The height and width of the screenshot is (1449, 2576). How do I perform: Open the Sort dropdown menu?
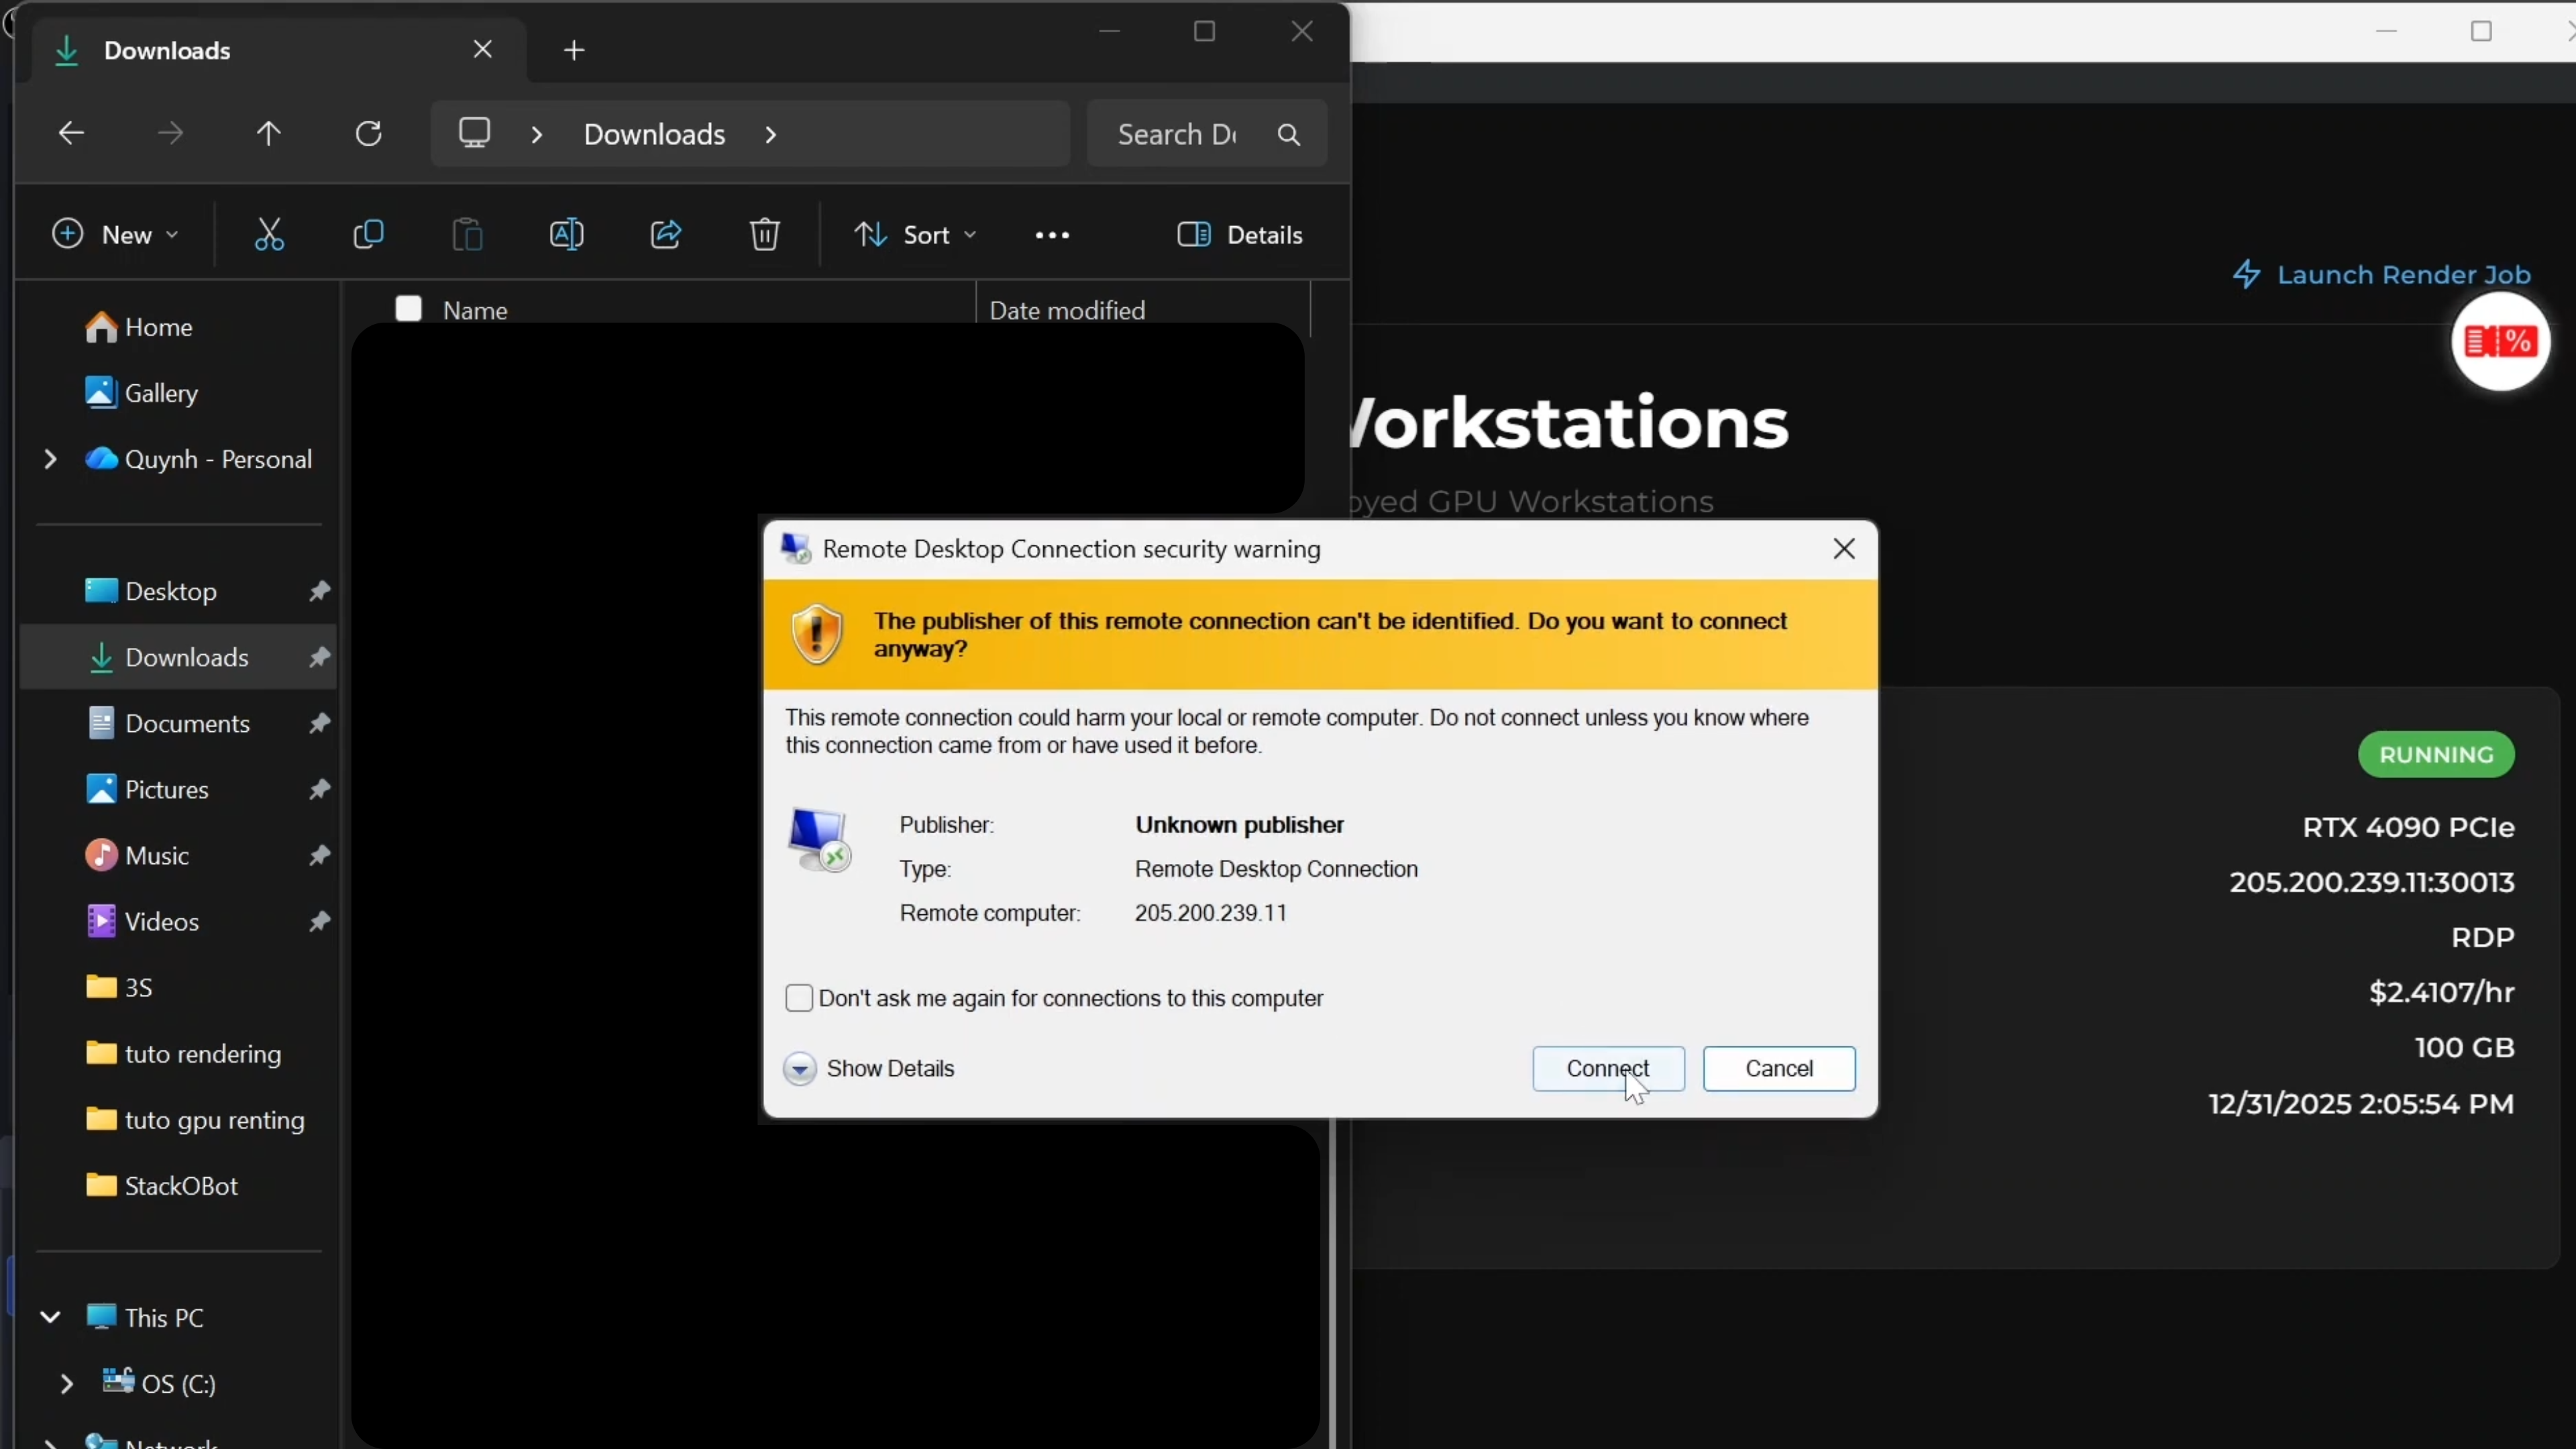pyautogui.click(x=915, y=234)
